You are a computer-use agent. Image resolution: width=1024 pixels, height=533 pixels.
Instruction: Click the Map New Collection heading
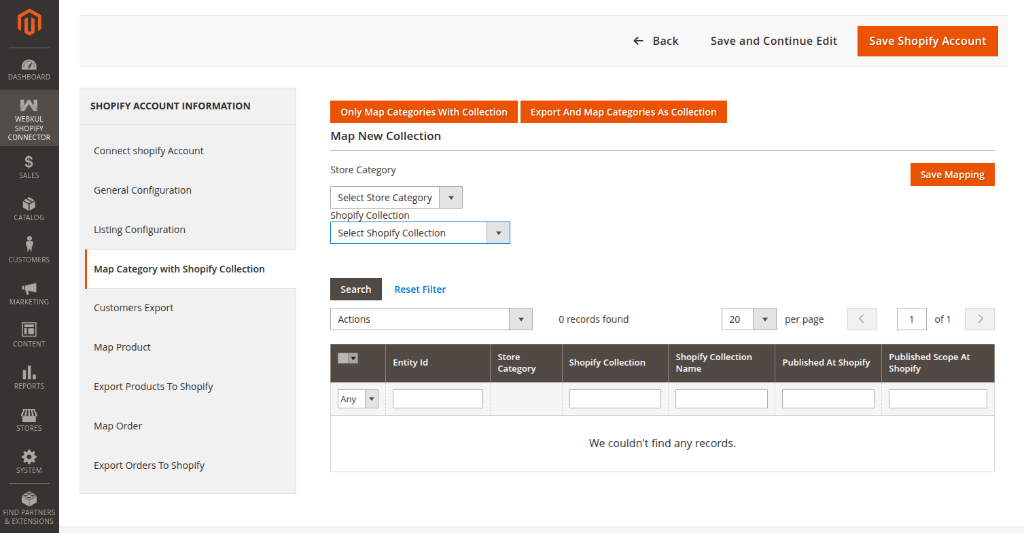pos(385,136)
